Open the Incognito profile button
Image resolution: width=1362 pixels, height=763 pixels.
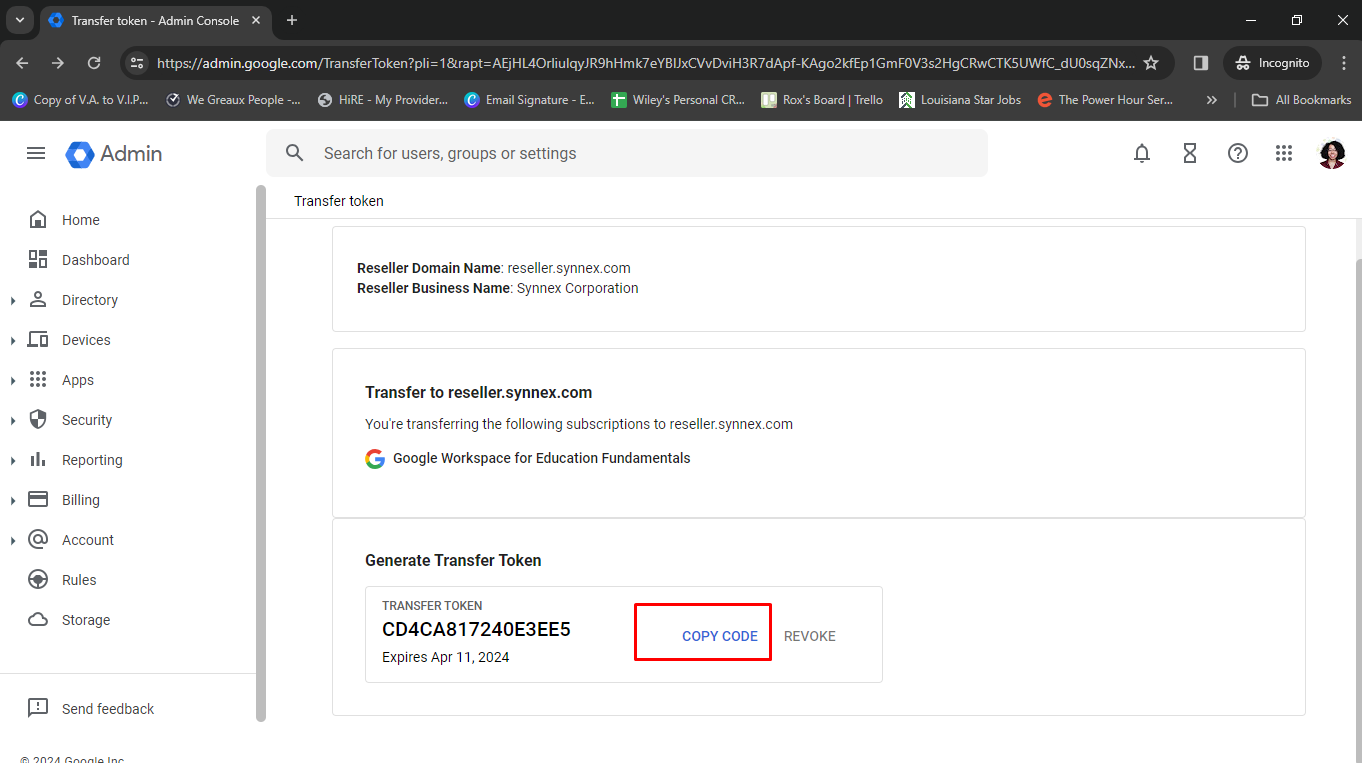click(1272, 63)
